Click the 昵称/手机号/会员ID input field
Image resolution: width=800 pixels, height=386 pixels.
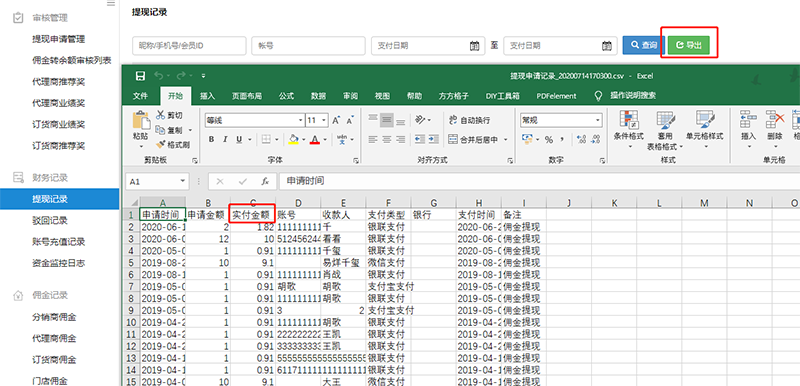point(189,45)
